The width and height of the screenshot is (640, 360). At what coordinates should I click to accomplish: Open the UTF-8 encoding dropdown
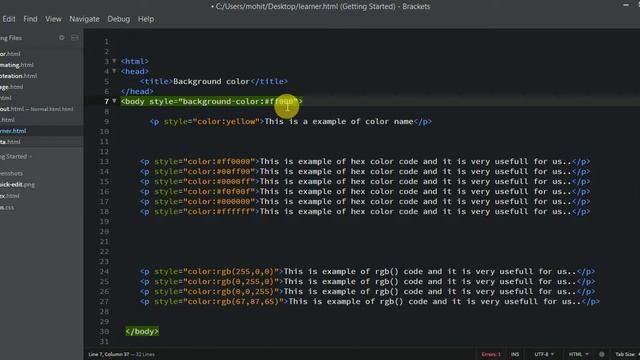[544, 354]
